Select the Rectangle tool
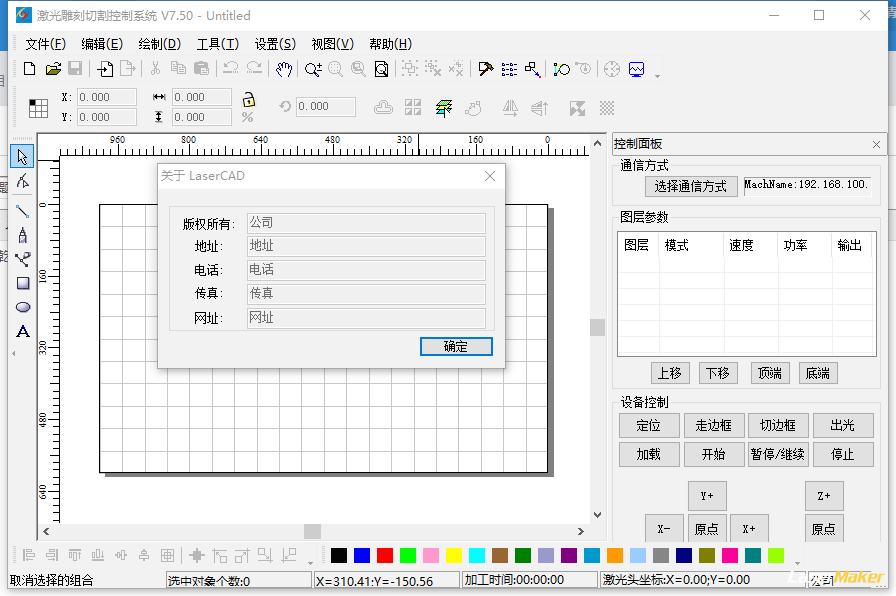This screenshot has width=896, height=596. [23, 283]
